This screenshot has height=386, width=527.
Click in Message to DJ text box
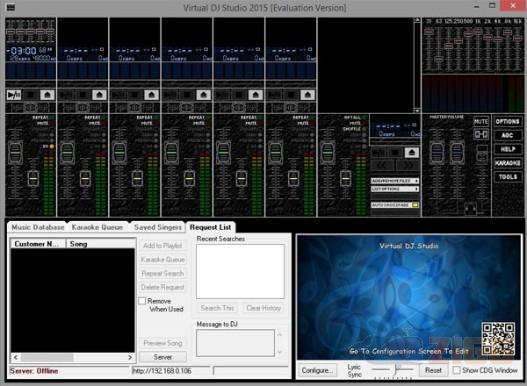pyautogui.click(x=235, y=343)
